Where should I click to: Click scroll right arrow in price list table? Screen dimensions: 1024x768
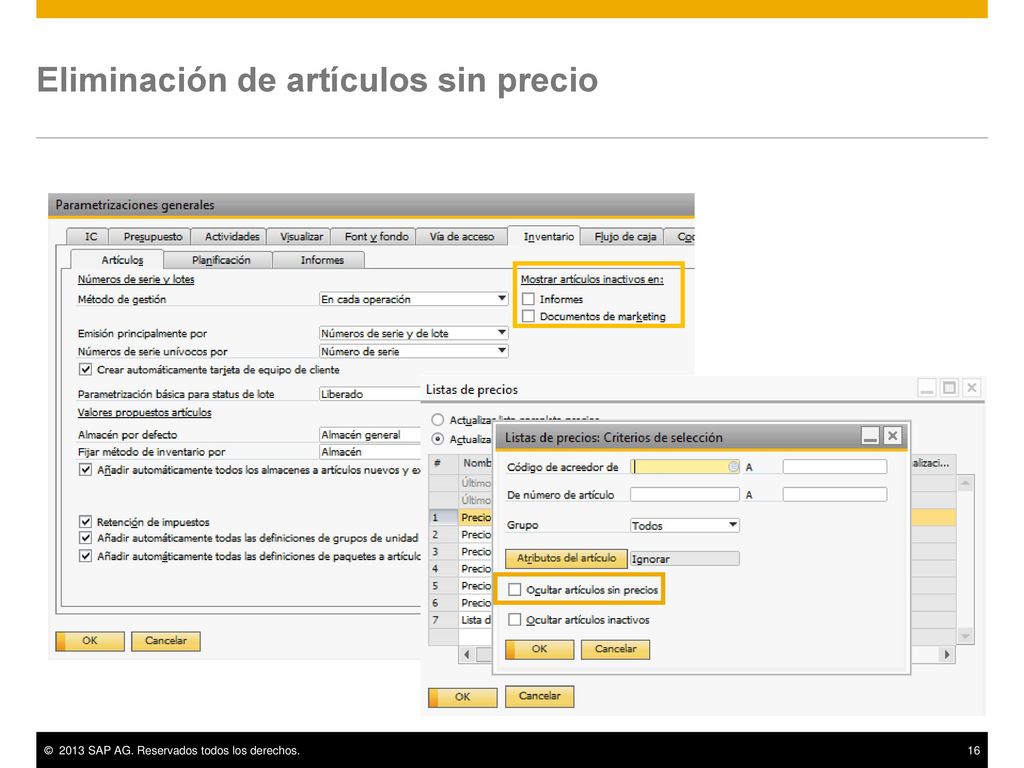pos(947,654)
